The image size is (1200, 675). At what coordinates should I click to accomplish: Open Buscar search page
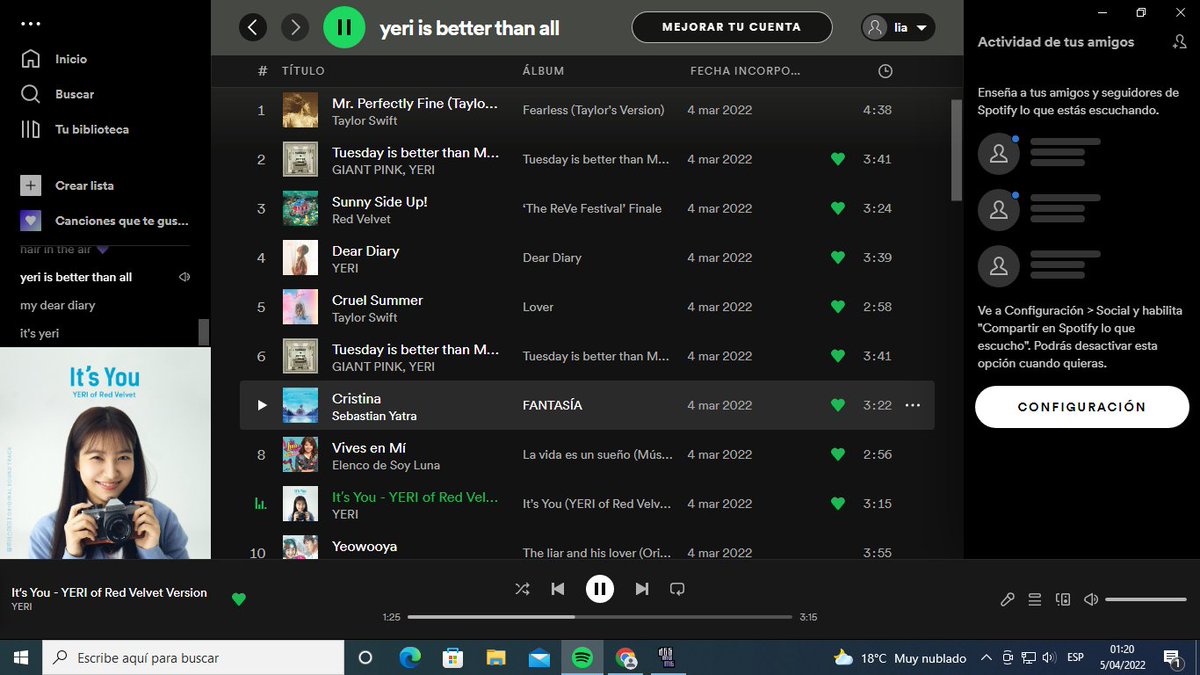coord(58,94)
